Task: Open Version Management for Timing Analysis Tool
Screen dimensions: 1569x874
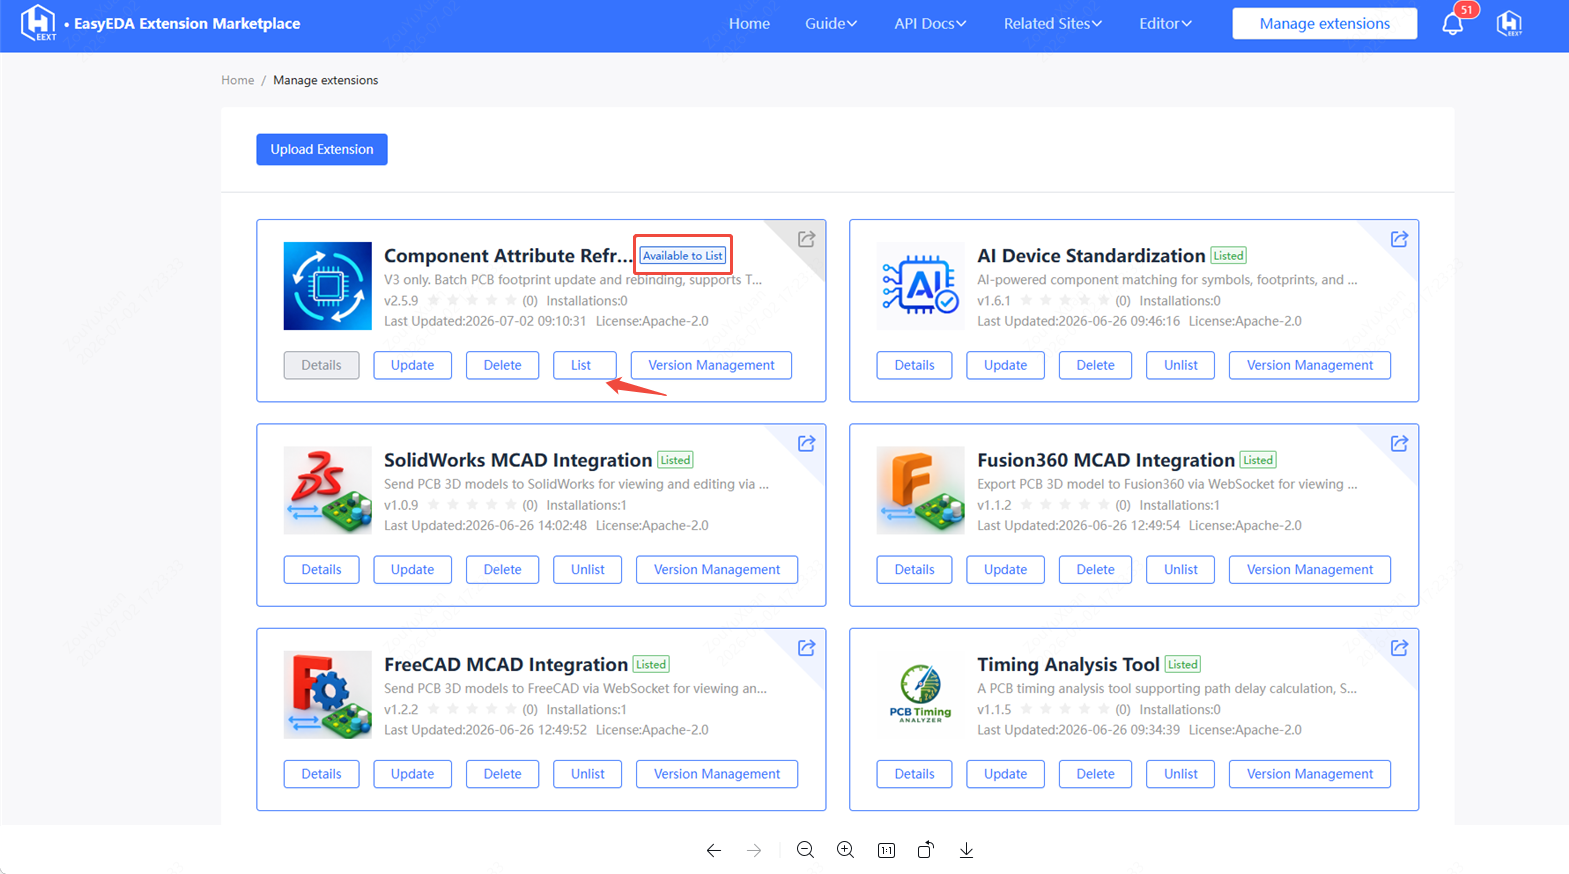Action: [x=1309, y=774]
